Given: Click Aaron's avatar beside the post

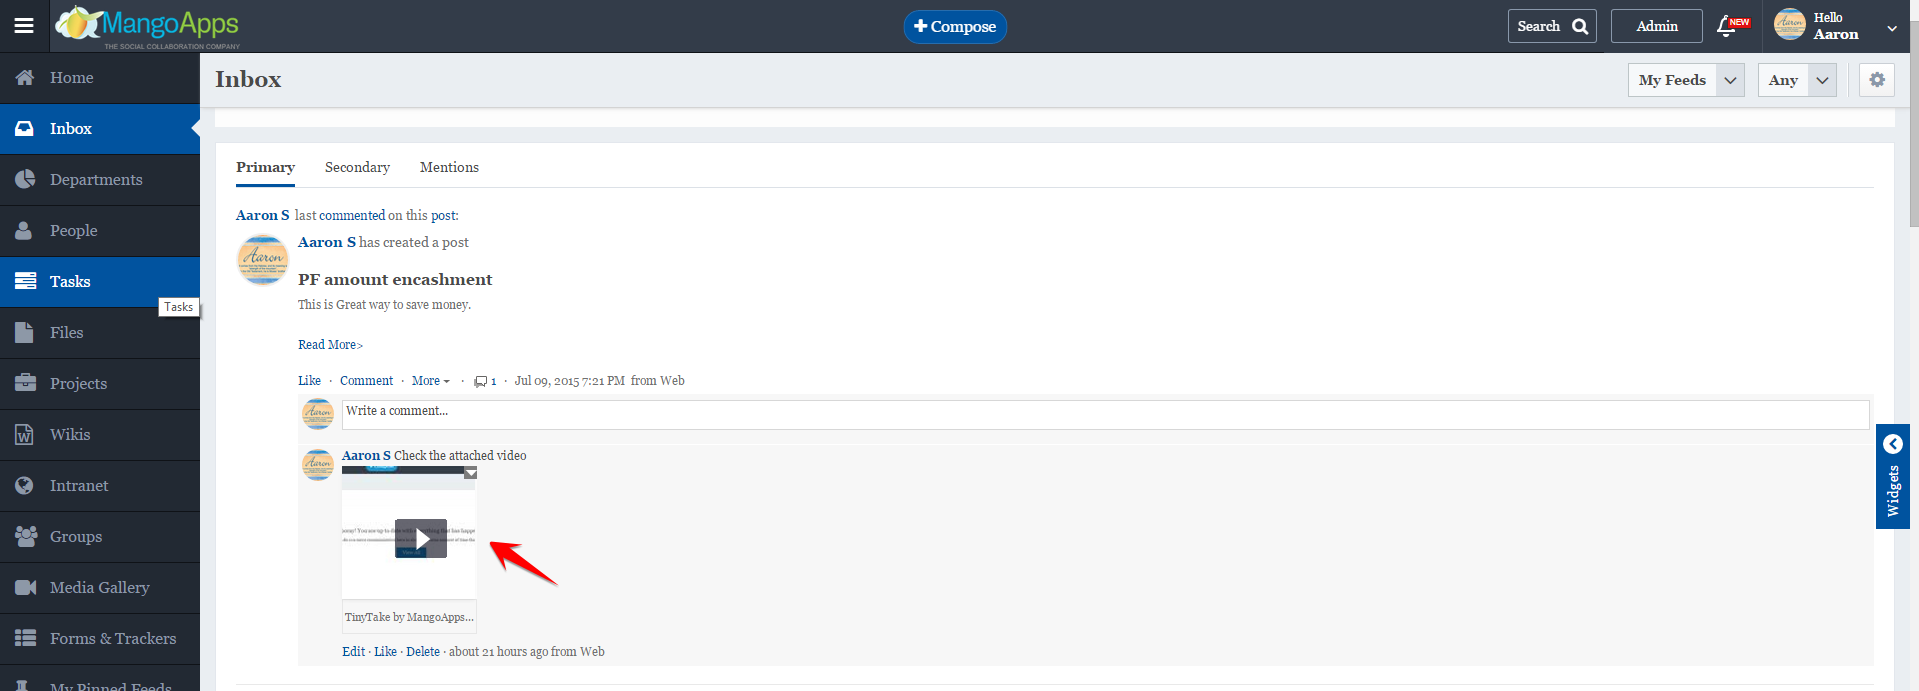Looking at the screenshot, I should click(263, 260).
